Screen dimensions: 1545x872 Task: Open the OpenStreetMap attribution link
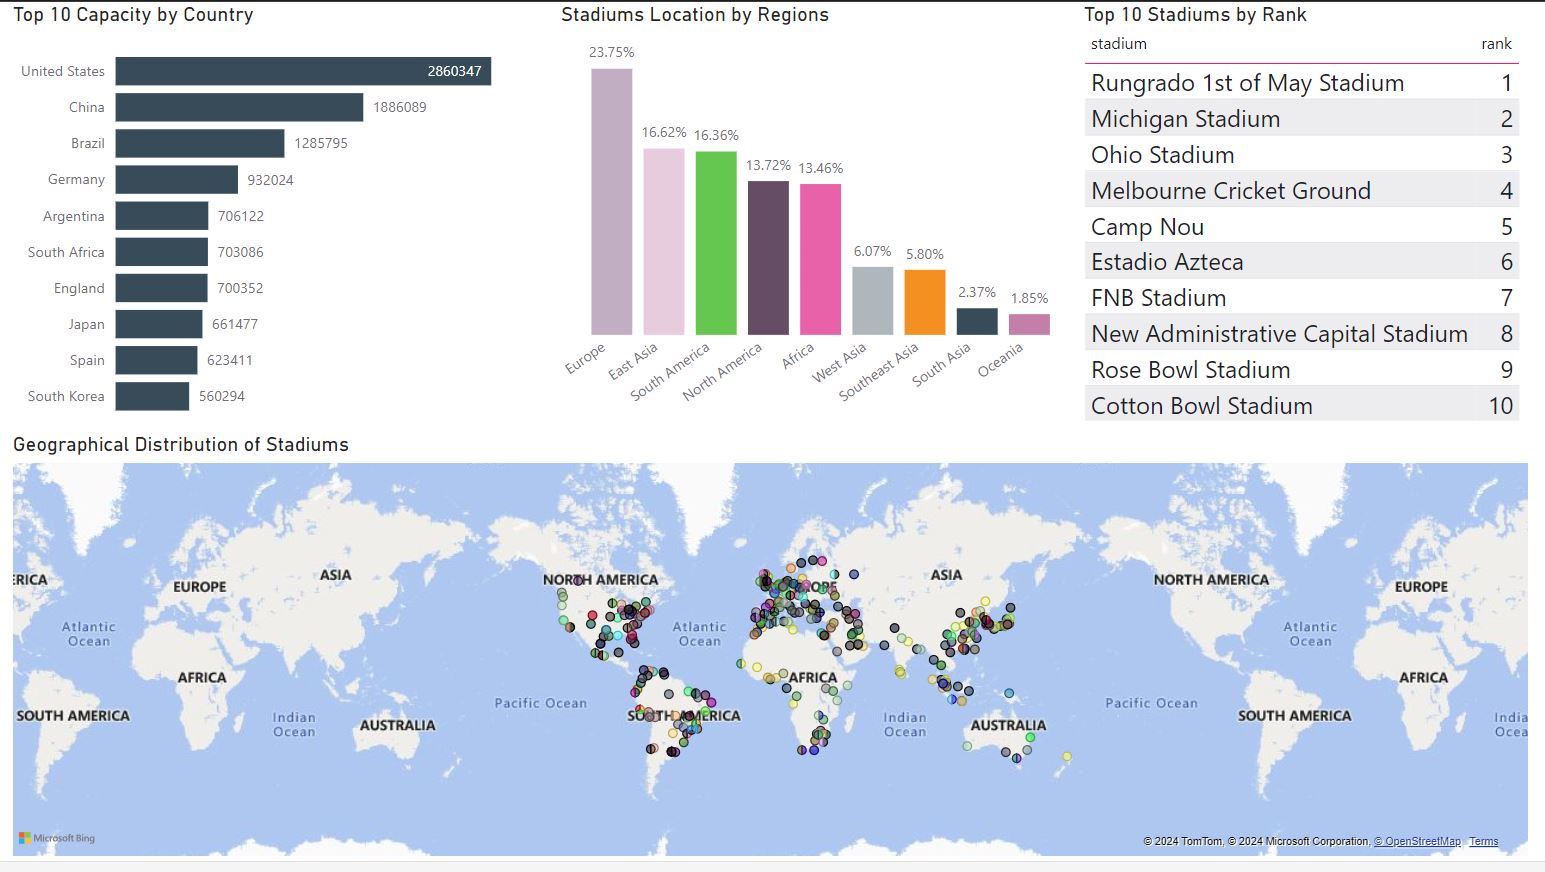(1417, 841)
